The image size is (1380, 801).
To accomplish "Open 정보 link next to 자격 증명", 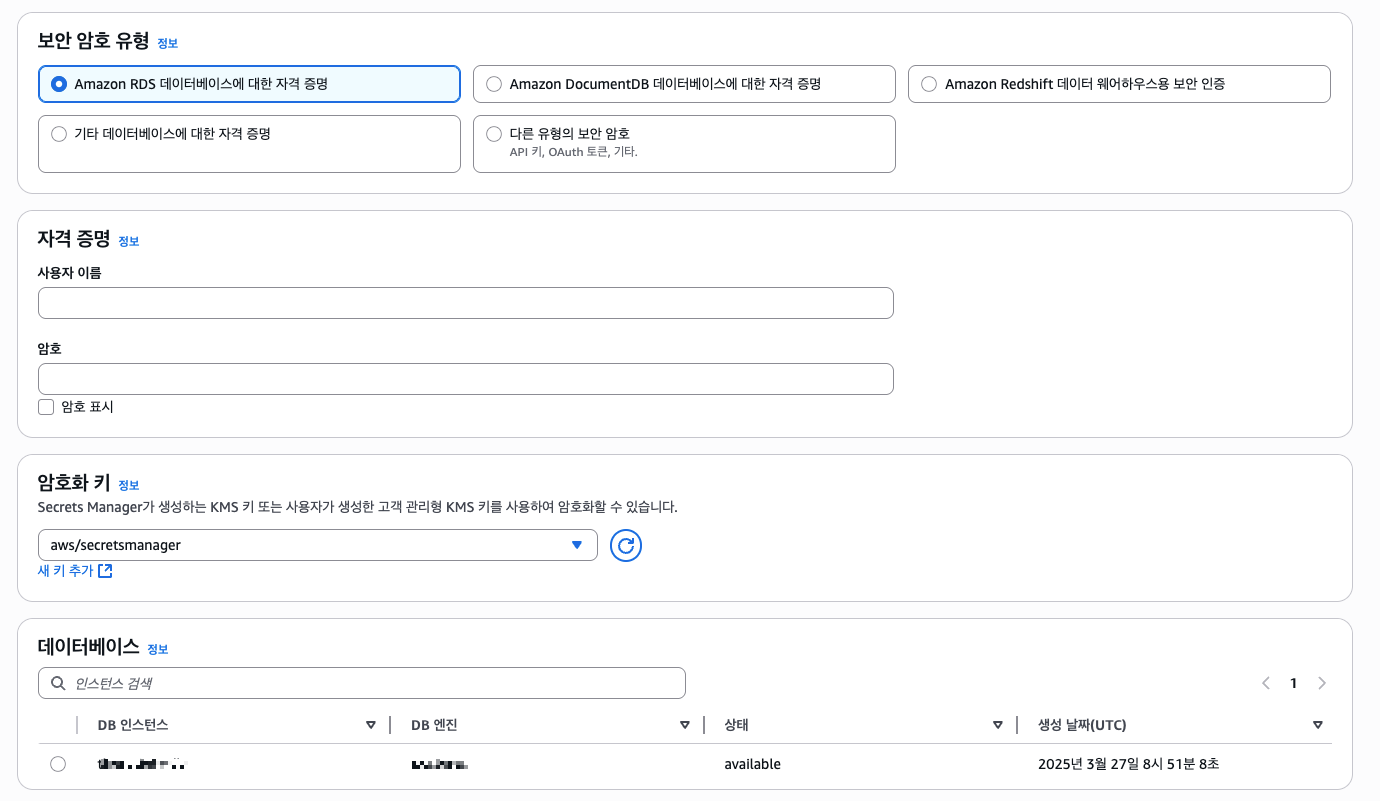I will coord(129,241).
